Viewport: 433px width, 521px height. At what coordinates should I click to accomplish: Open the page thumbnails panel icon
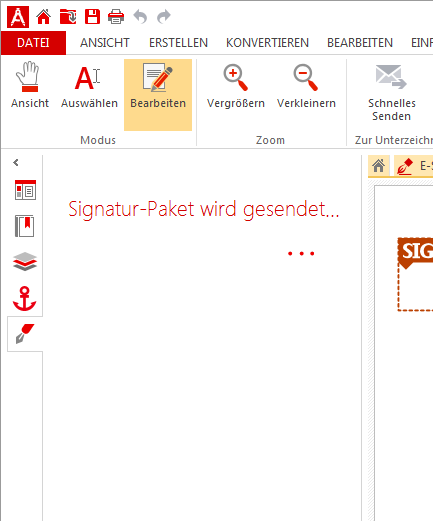25,190
